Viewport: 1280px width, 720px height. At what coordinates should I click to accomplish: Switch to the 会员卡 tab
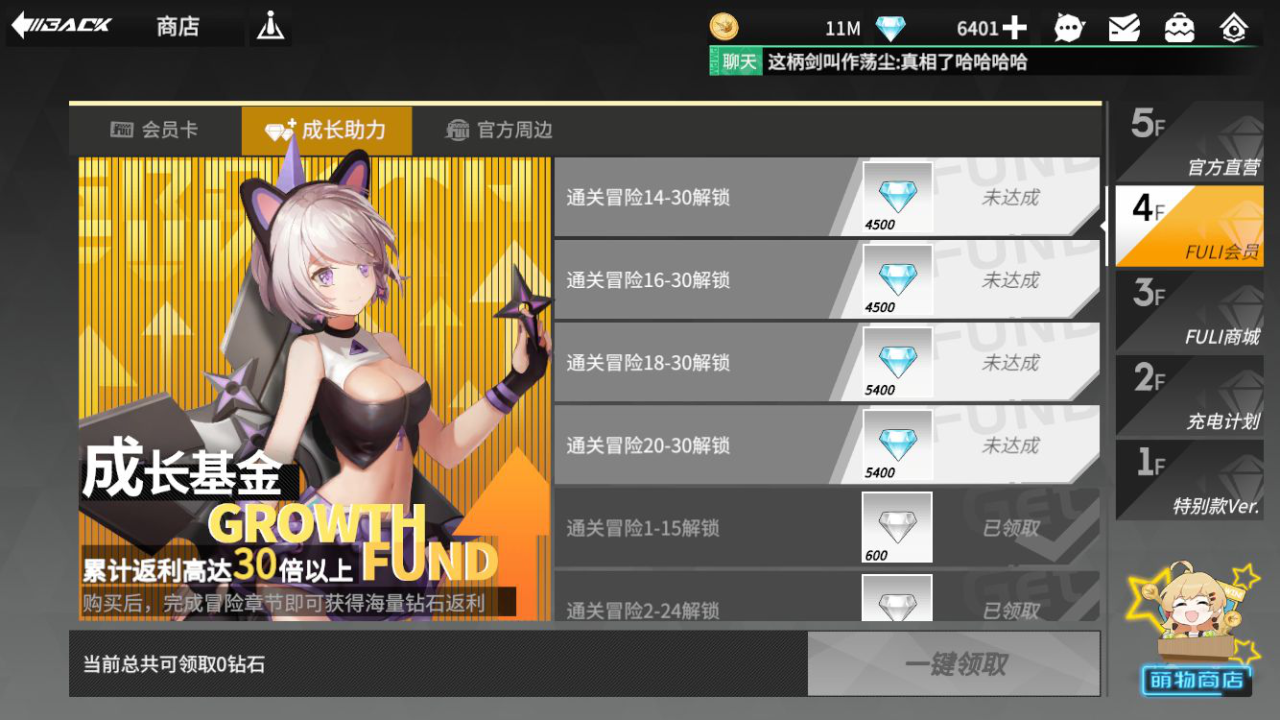(155, 130)
